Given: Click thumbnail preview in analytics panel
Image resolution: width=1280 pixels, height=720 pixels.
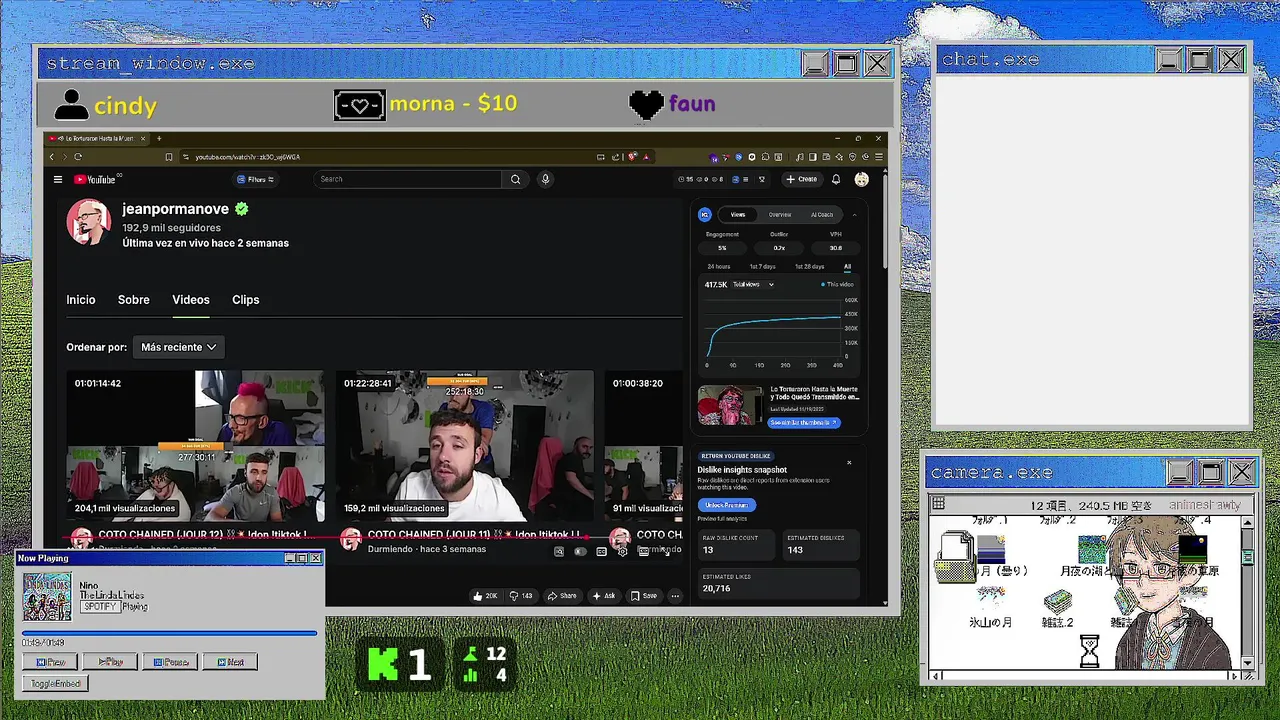Looking at the screenshot, I should click(730, 405).
